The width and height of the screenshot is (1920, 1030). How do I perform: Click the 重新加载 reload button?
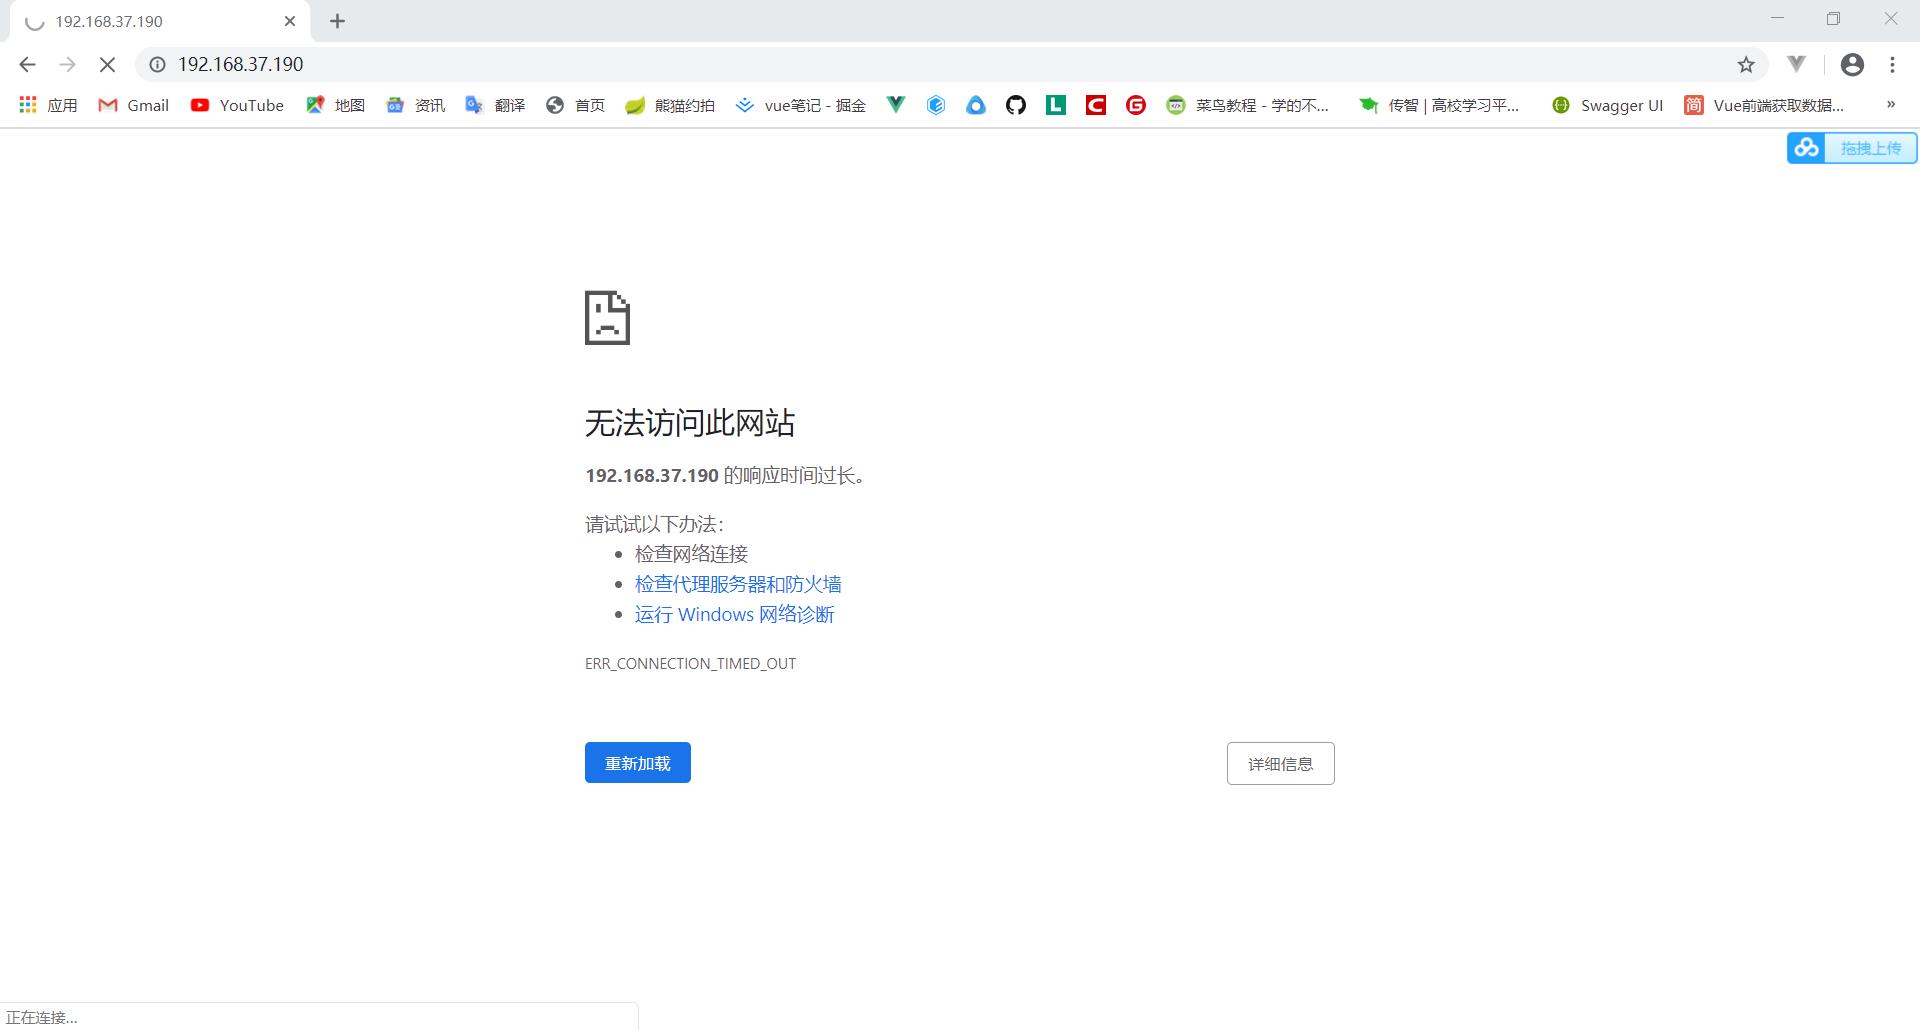coord(638,763)
